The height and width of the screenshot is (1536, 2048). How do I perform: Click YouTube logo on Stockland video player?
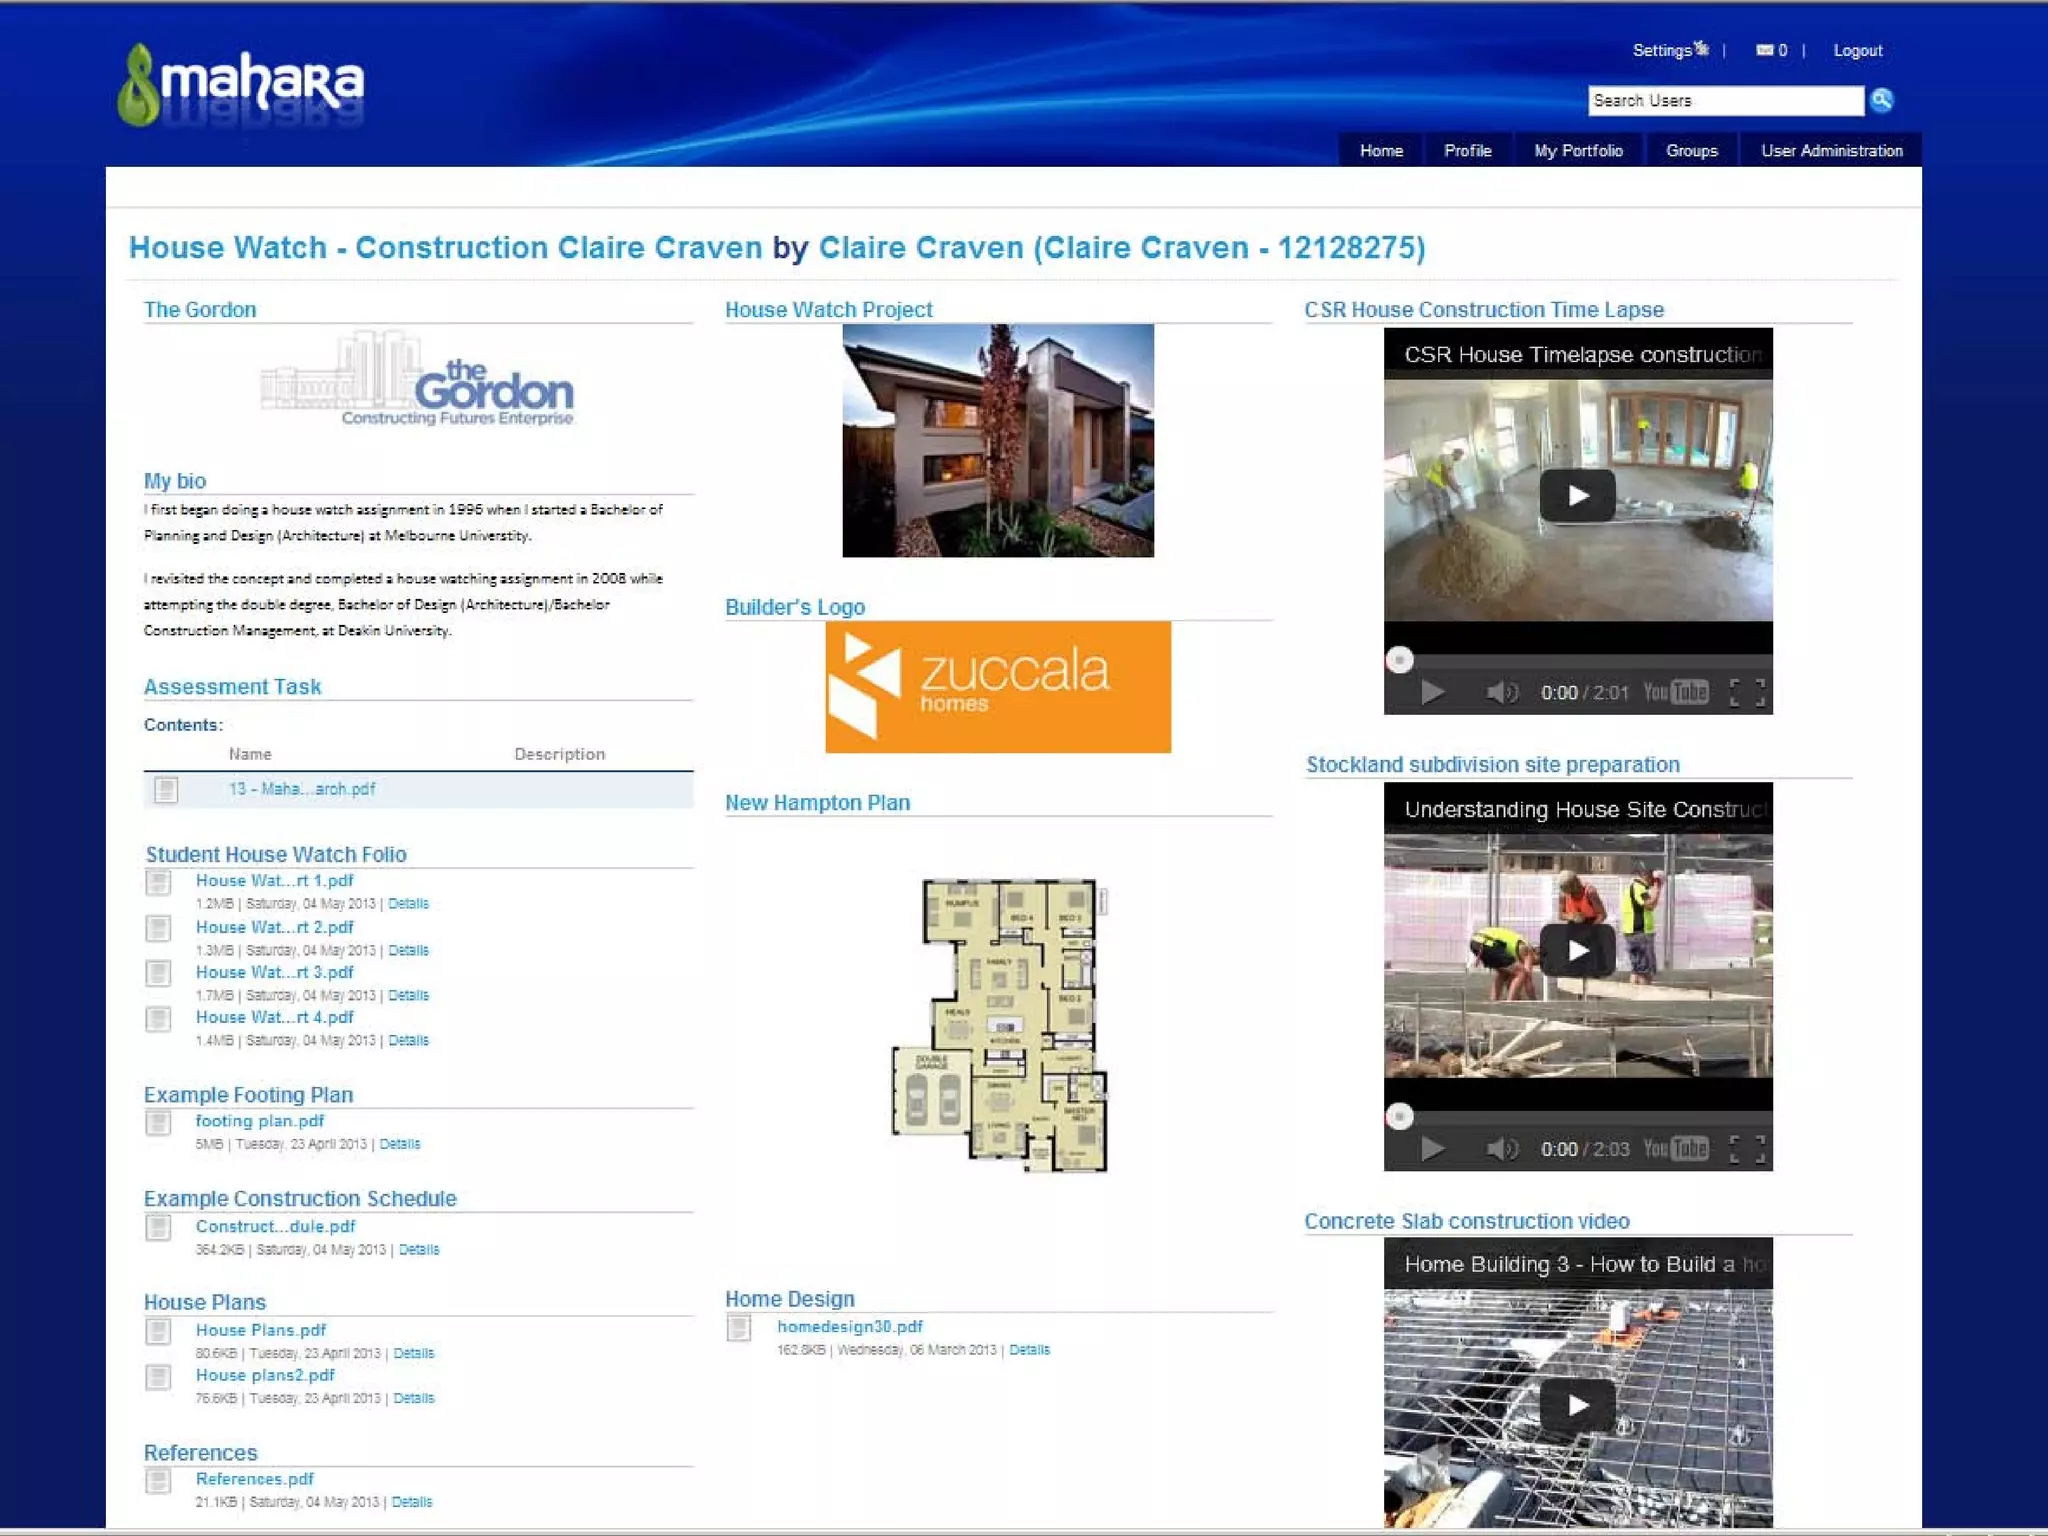tap(1675, 1148)
